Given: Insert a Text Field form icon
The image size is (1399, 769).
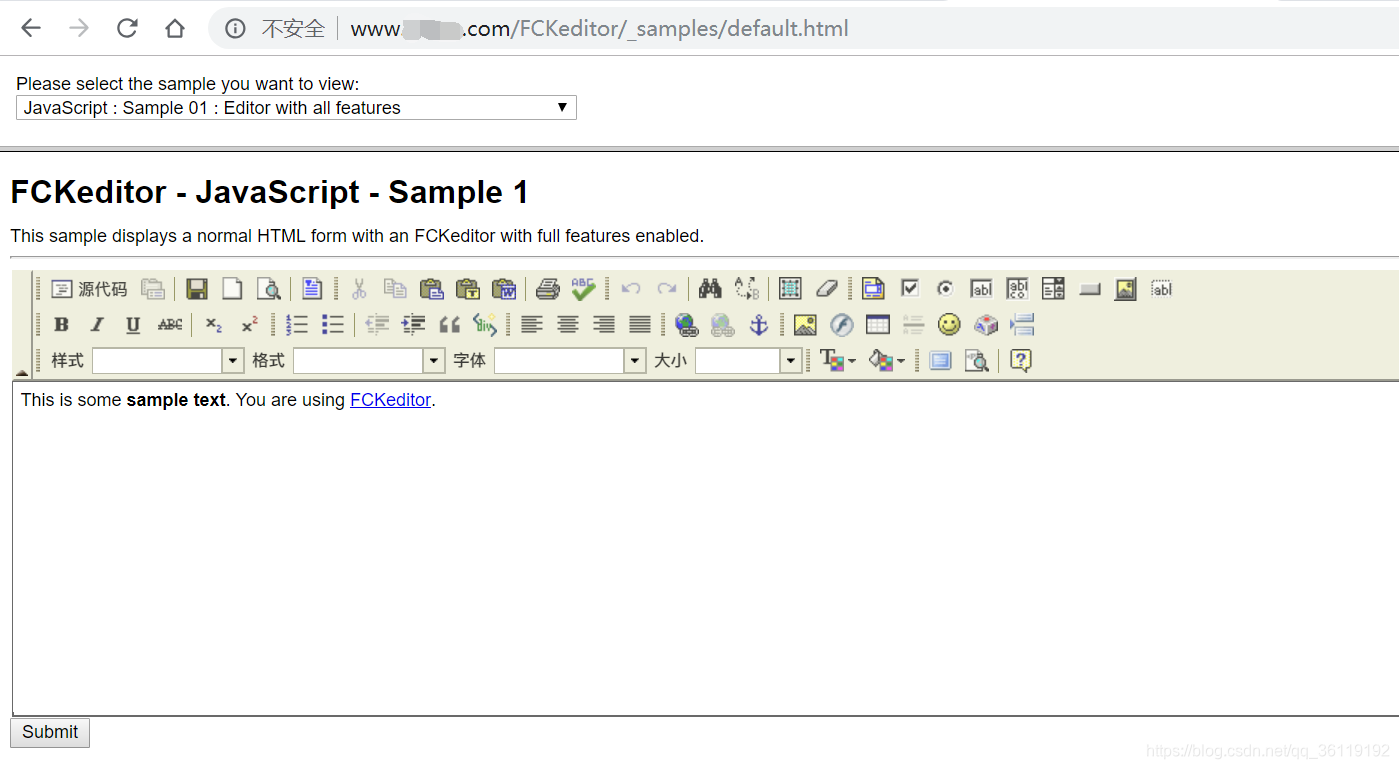Looking at the screenshot, I should pos(981,289).
